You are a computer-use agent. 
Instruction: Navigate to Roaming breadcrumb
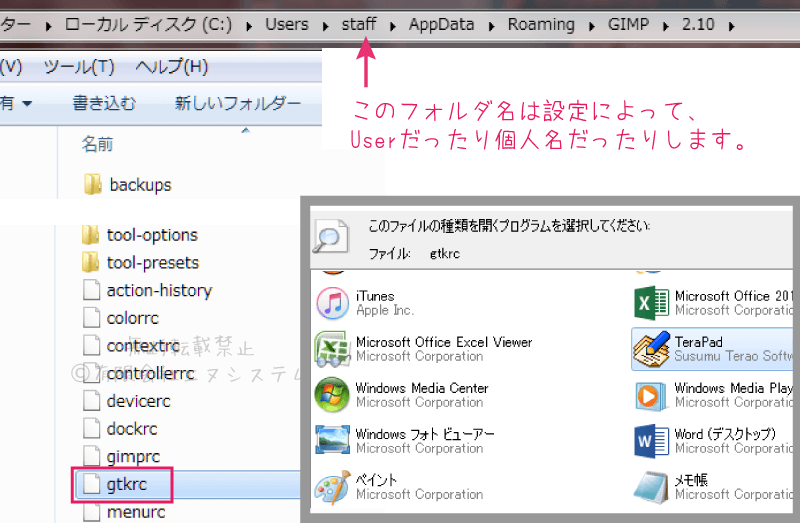(x=541, y=24)
